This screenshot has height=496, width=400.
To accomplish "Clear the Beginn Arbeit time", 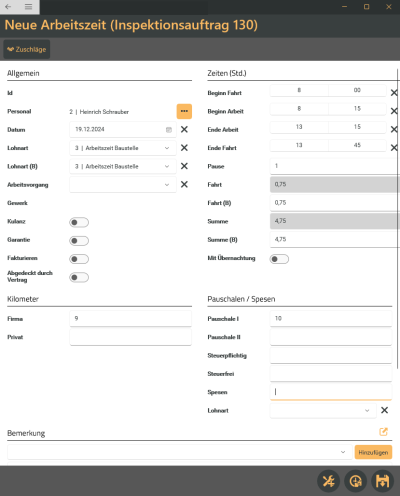I will (x=394, y=111).
